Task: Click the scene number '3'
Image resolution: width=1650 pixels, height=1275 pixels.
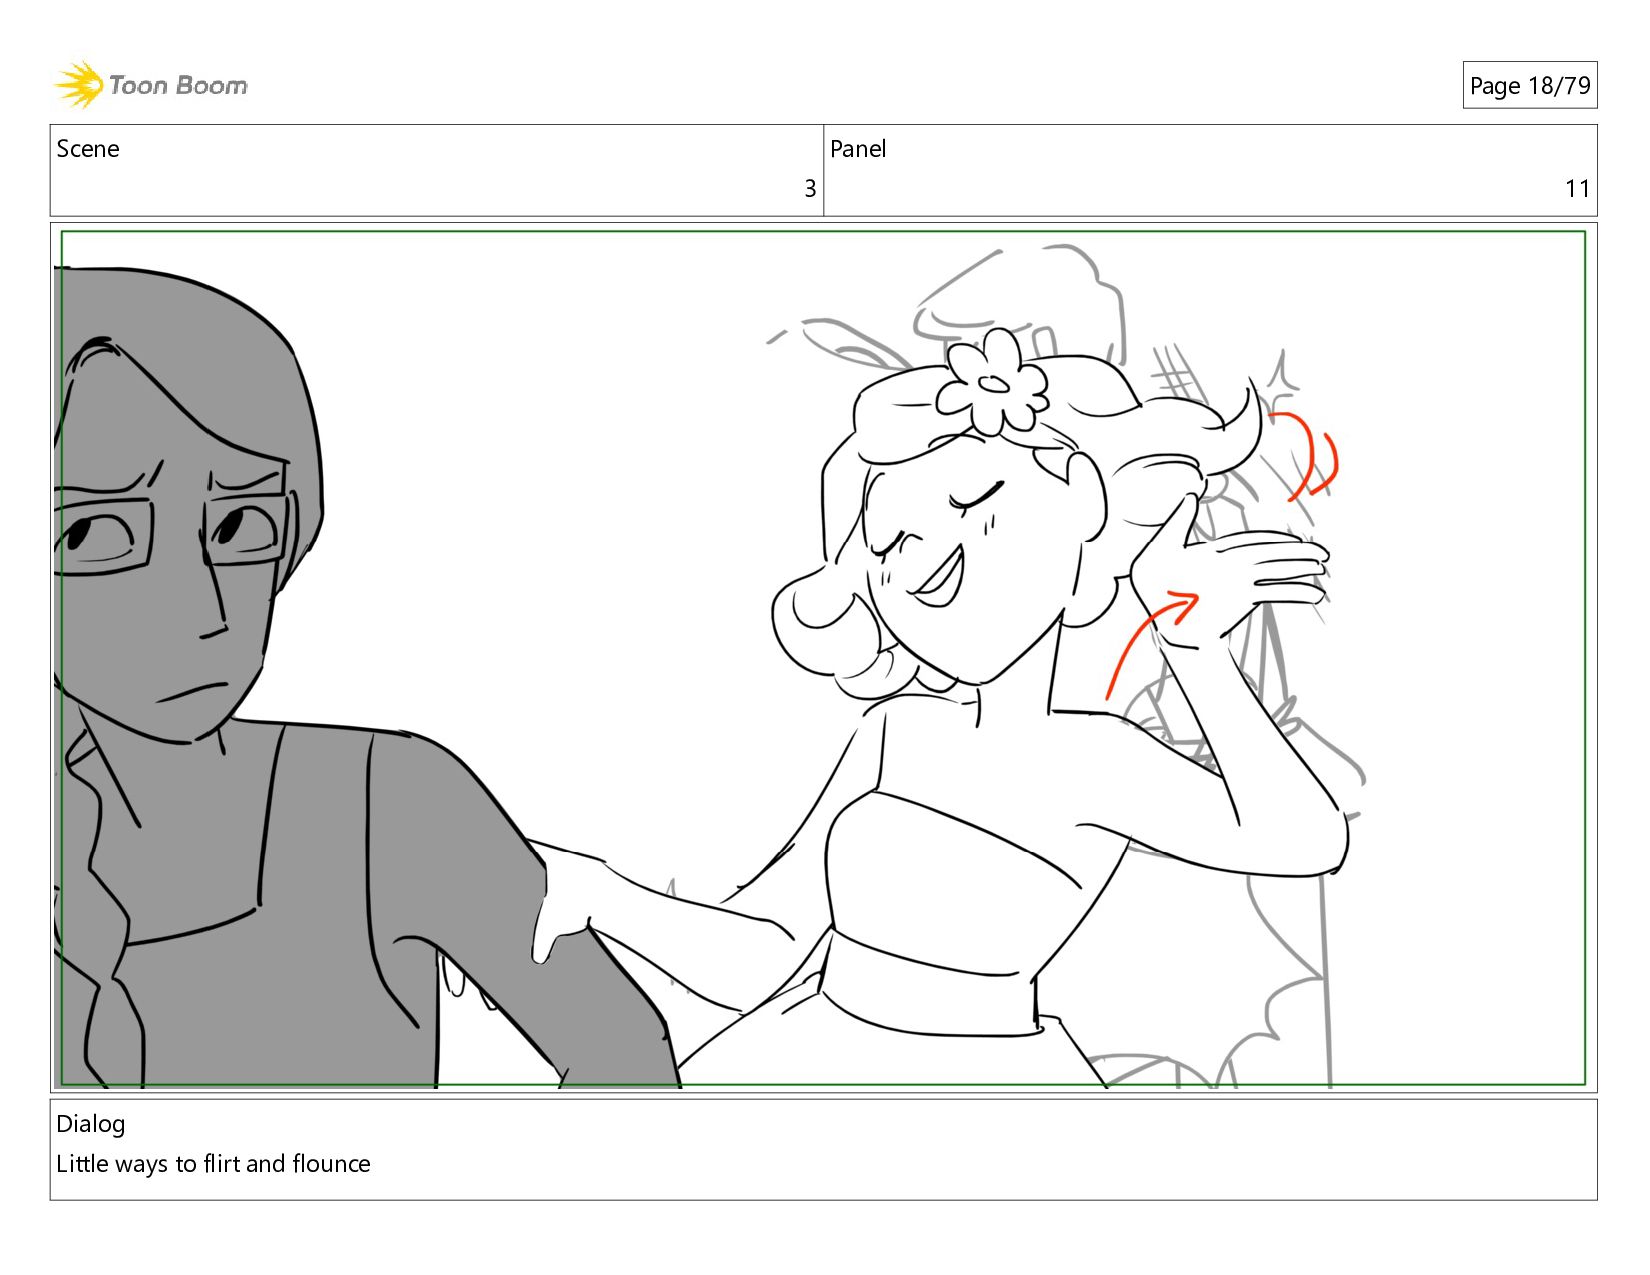Action: (x=810, y=189)
